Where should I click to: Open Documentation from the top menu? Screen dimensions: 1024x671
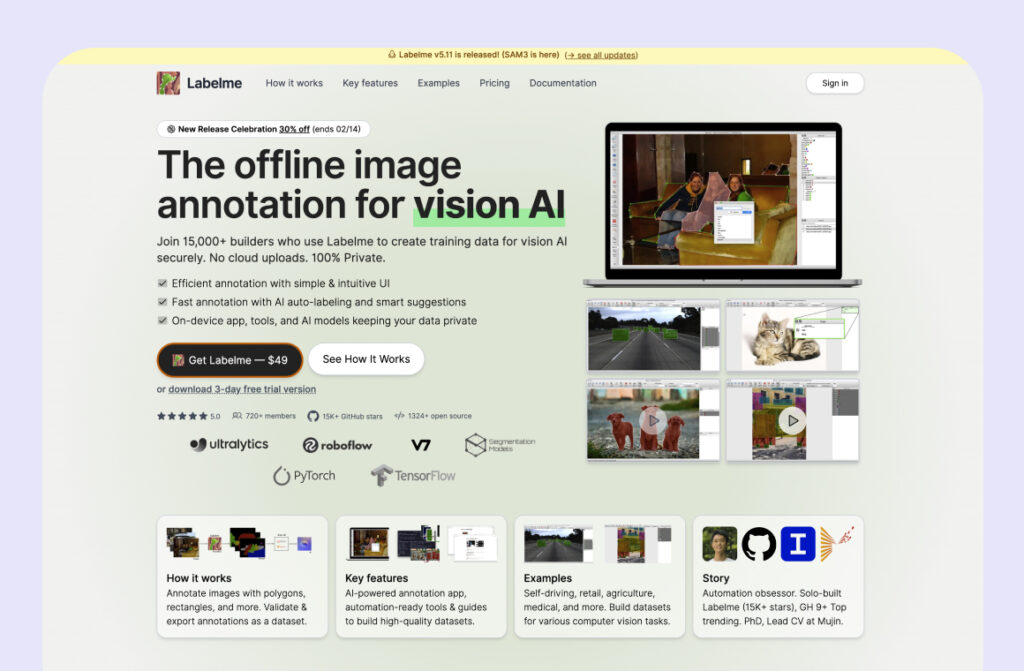pyautogui.click(x=563, y=83)
